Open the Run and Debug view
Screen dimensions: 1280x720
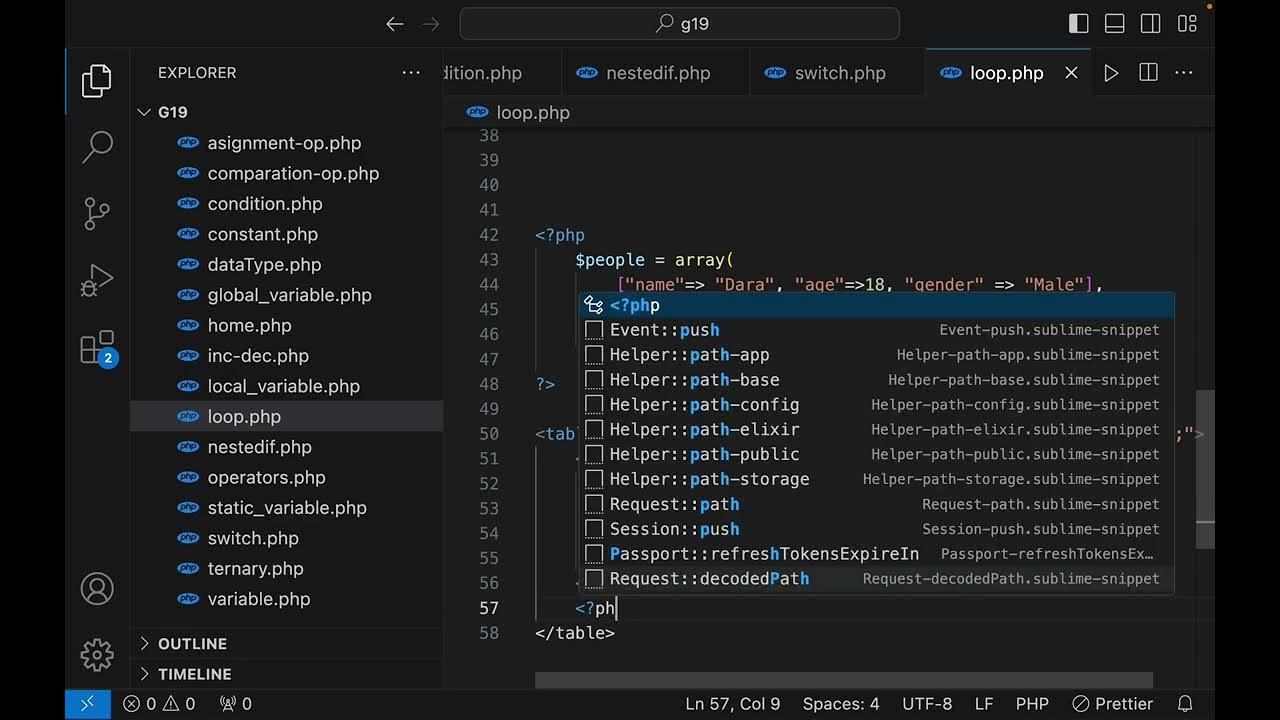(x=97, y=281)
